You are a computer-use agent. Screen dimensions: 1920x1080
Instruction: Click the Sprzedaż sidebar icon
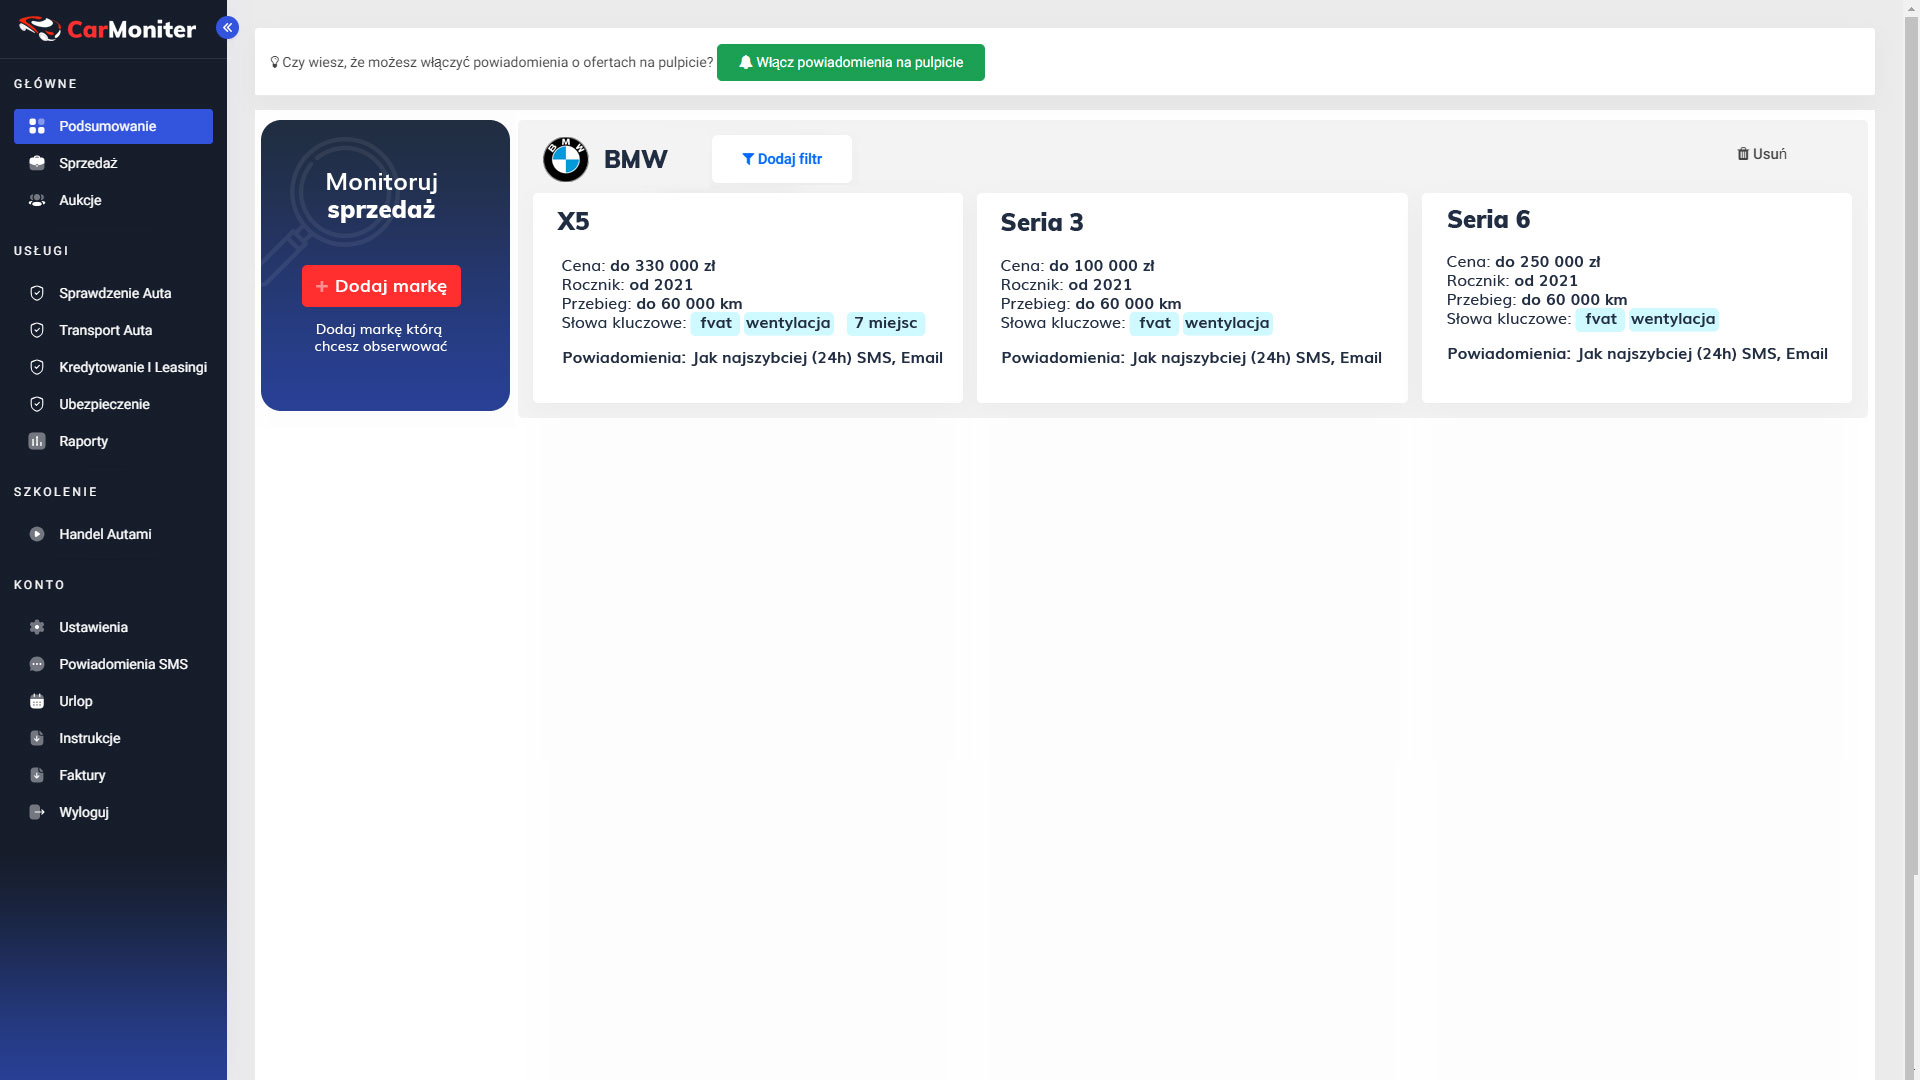37,163
